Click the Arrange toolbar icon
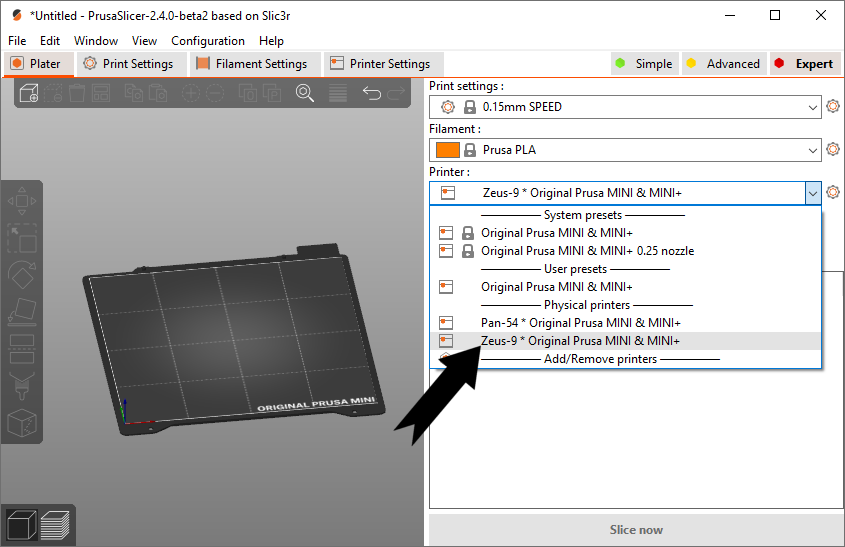This screenshot has width=845, height=547. [101, 93]
